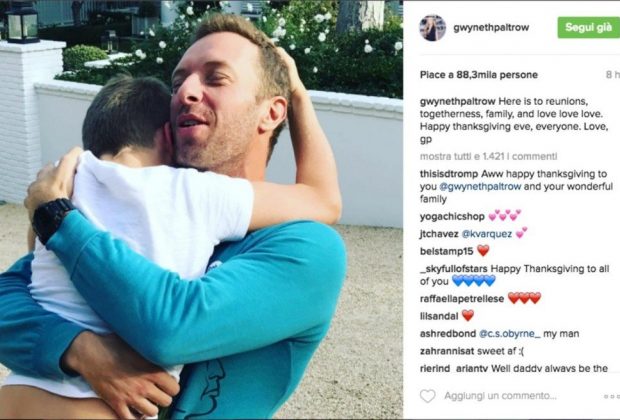Screen dimensions: 620x420
Task: Show list of 88,3mila people who liked
Action: click(x=479, y=75)
